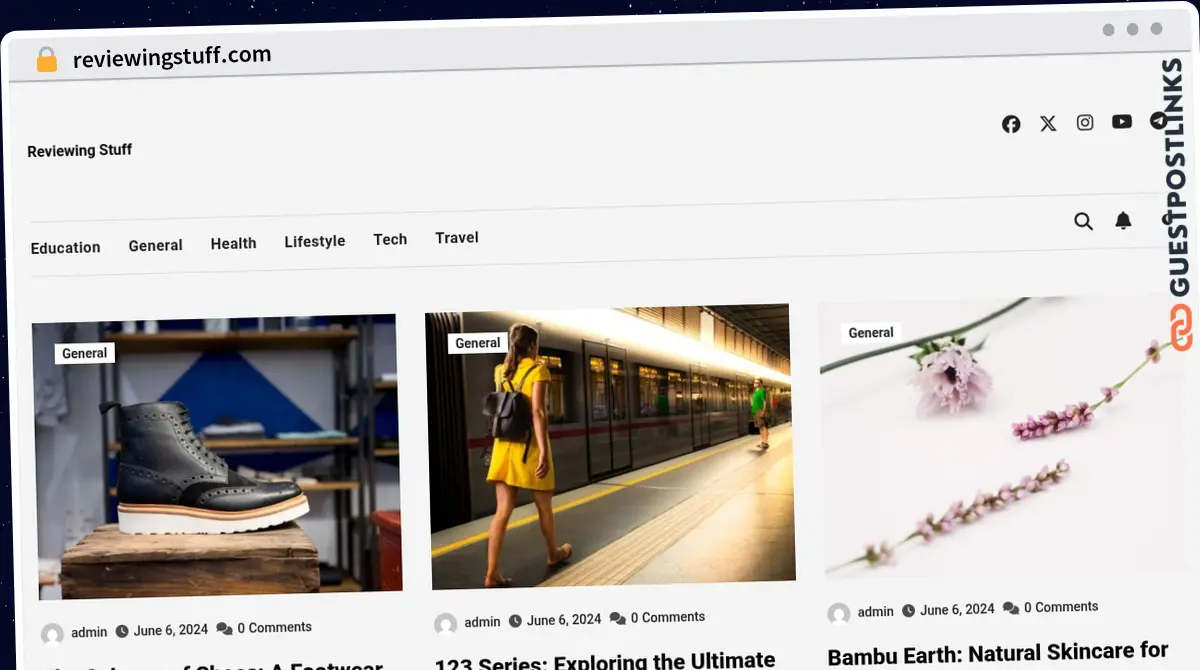Click the padlock icon in address bar
This screenshot has height=670, width=1200.
47,60
